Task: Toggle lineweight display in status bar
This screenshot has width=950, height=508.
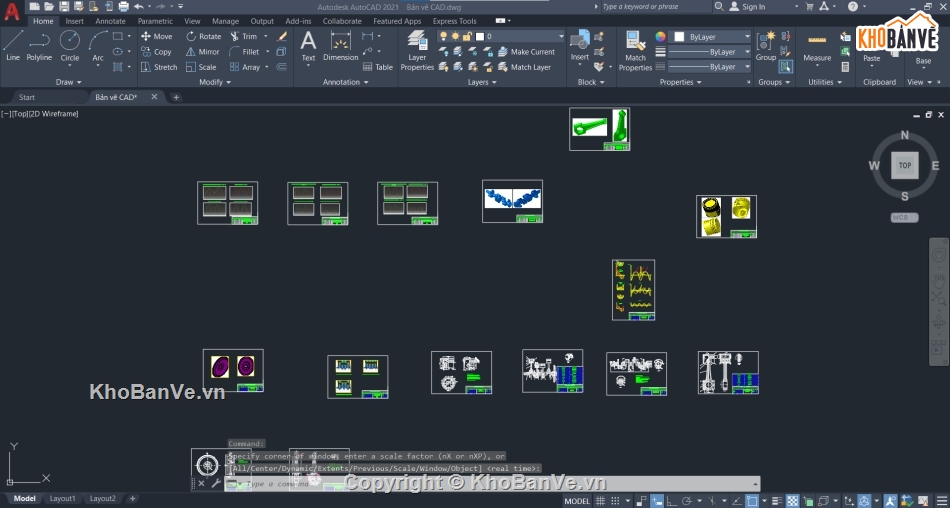Action: coord(777,501)
